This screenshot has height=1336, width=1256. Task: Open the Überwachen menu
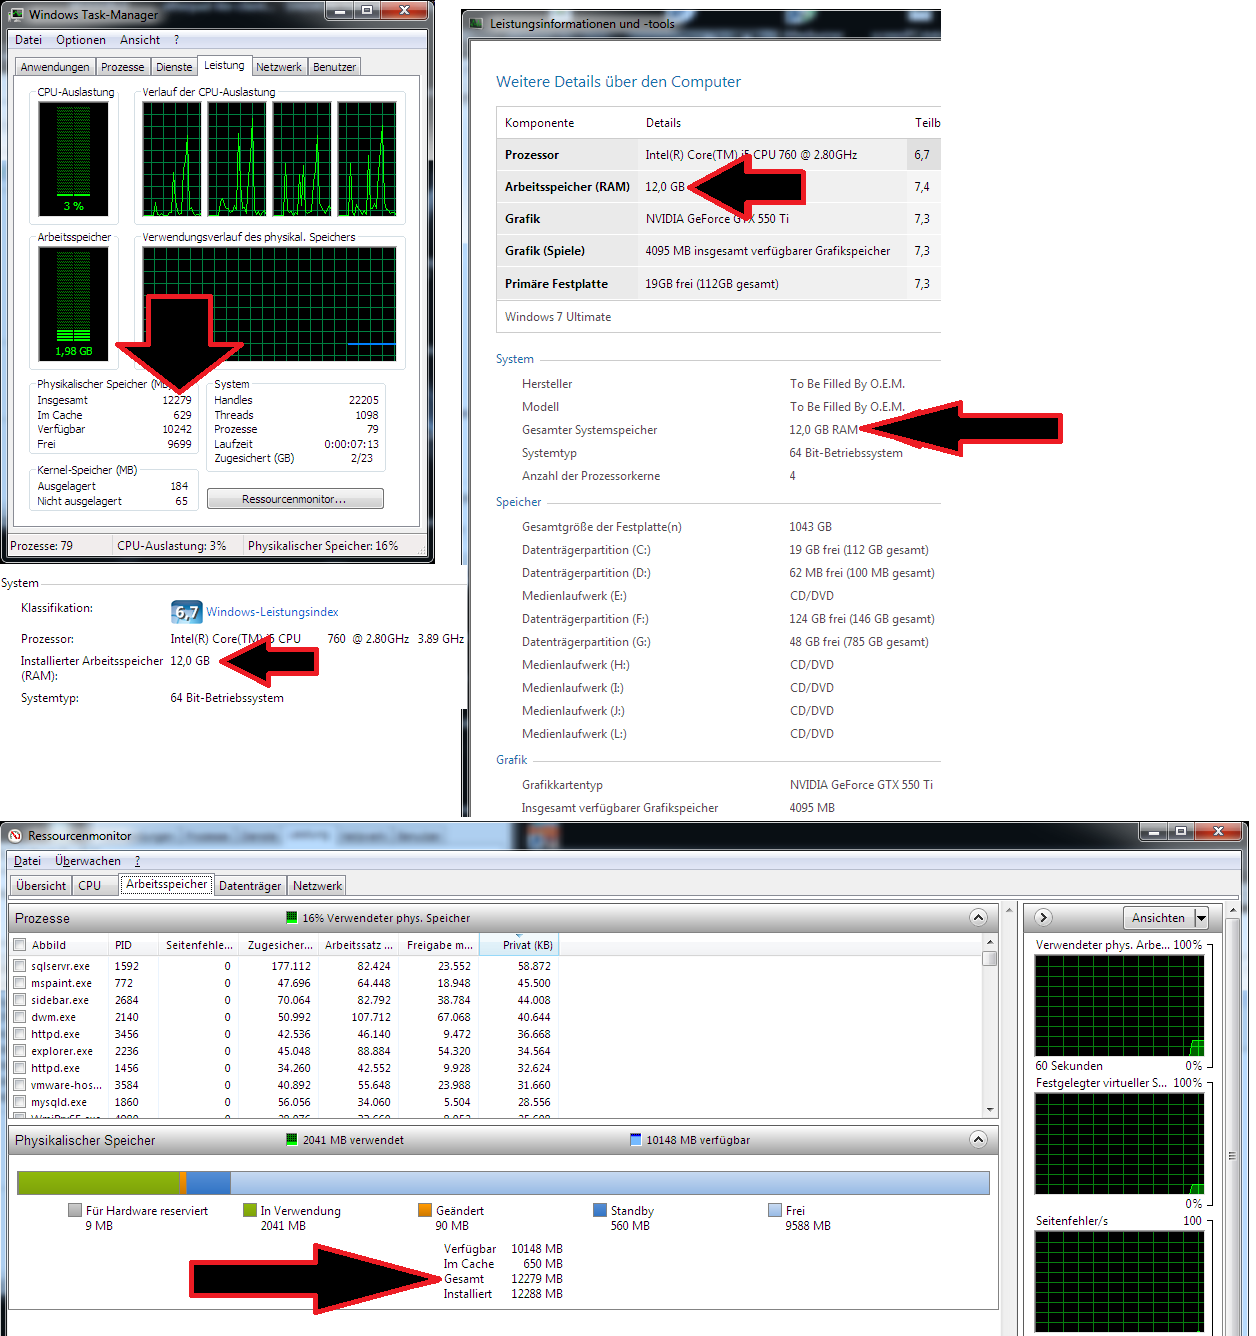88,861
